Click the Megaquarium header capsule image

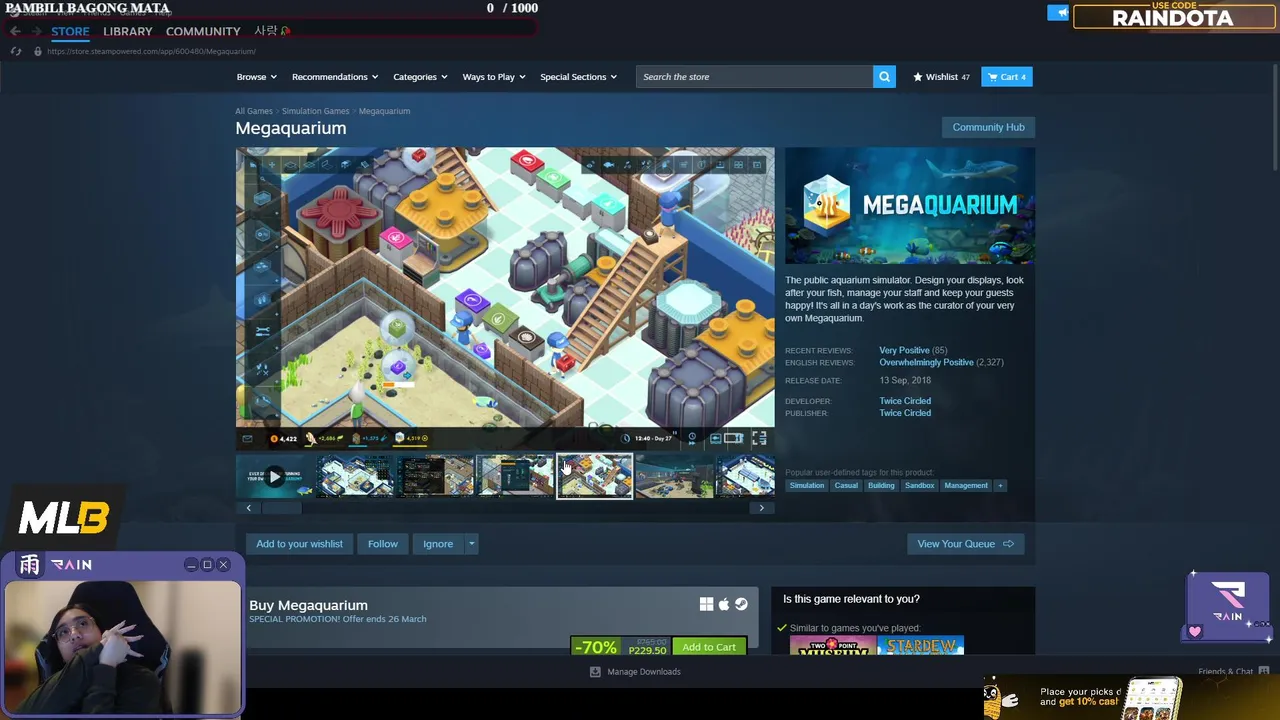click(910, 206)
